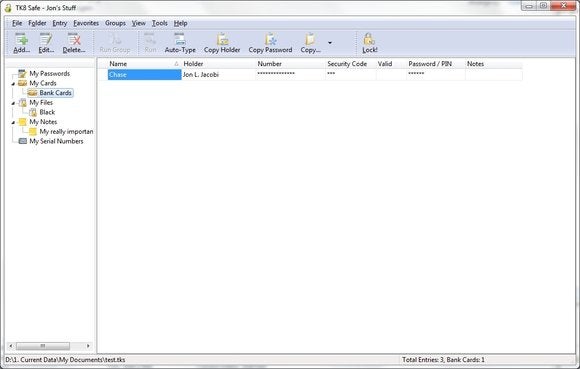Click the Add entry toolbar icon
The width and height of the screenshot is (580, 369).
coord(21,39)
